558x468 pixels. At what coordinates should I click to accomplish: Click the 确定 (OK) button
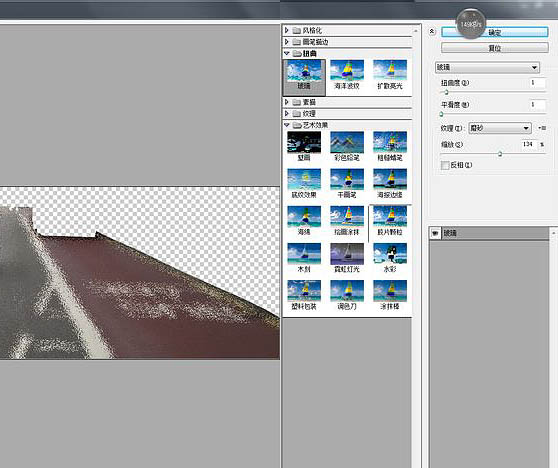click(495, 32)
